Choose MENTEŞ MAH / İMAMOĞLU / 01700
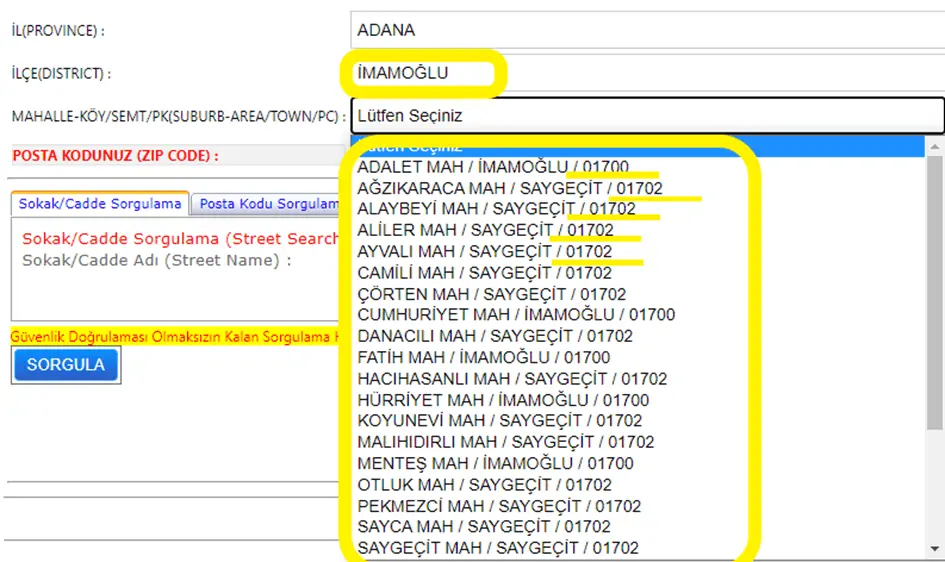 [x=495, y=463]
